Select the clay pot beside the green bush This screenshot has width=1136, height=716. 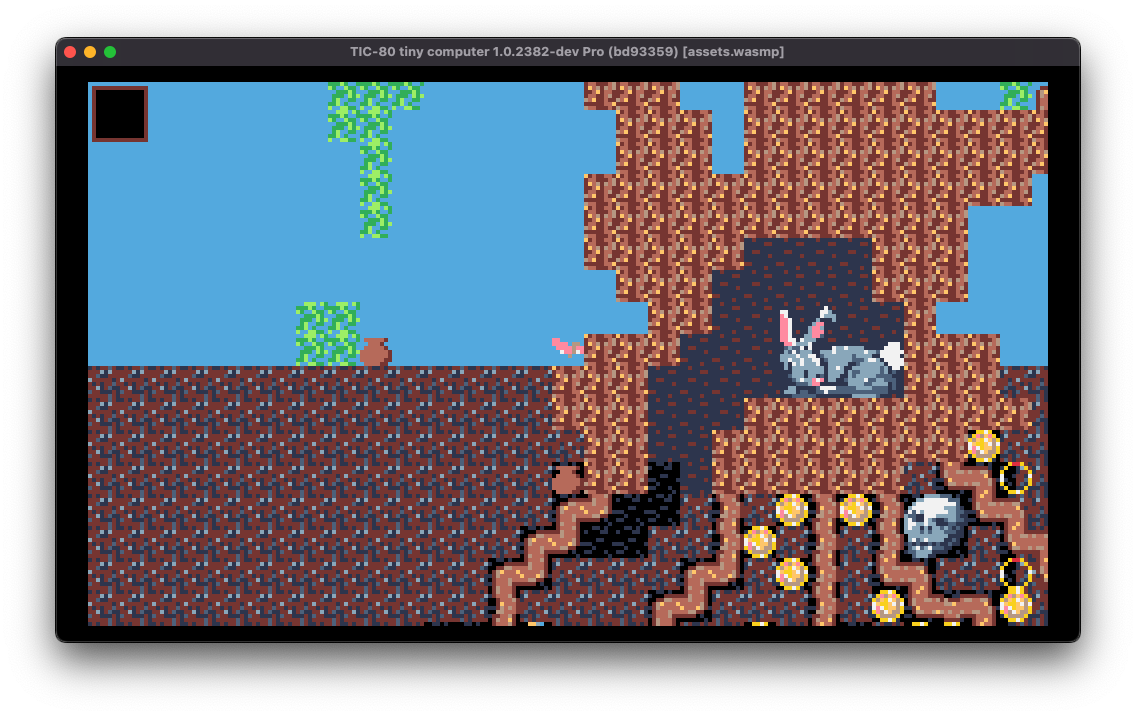[375, 352]
